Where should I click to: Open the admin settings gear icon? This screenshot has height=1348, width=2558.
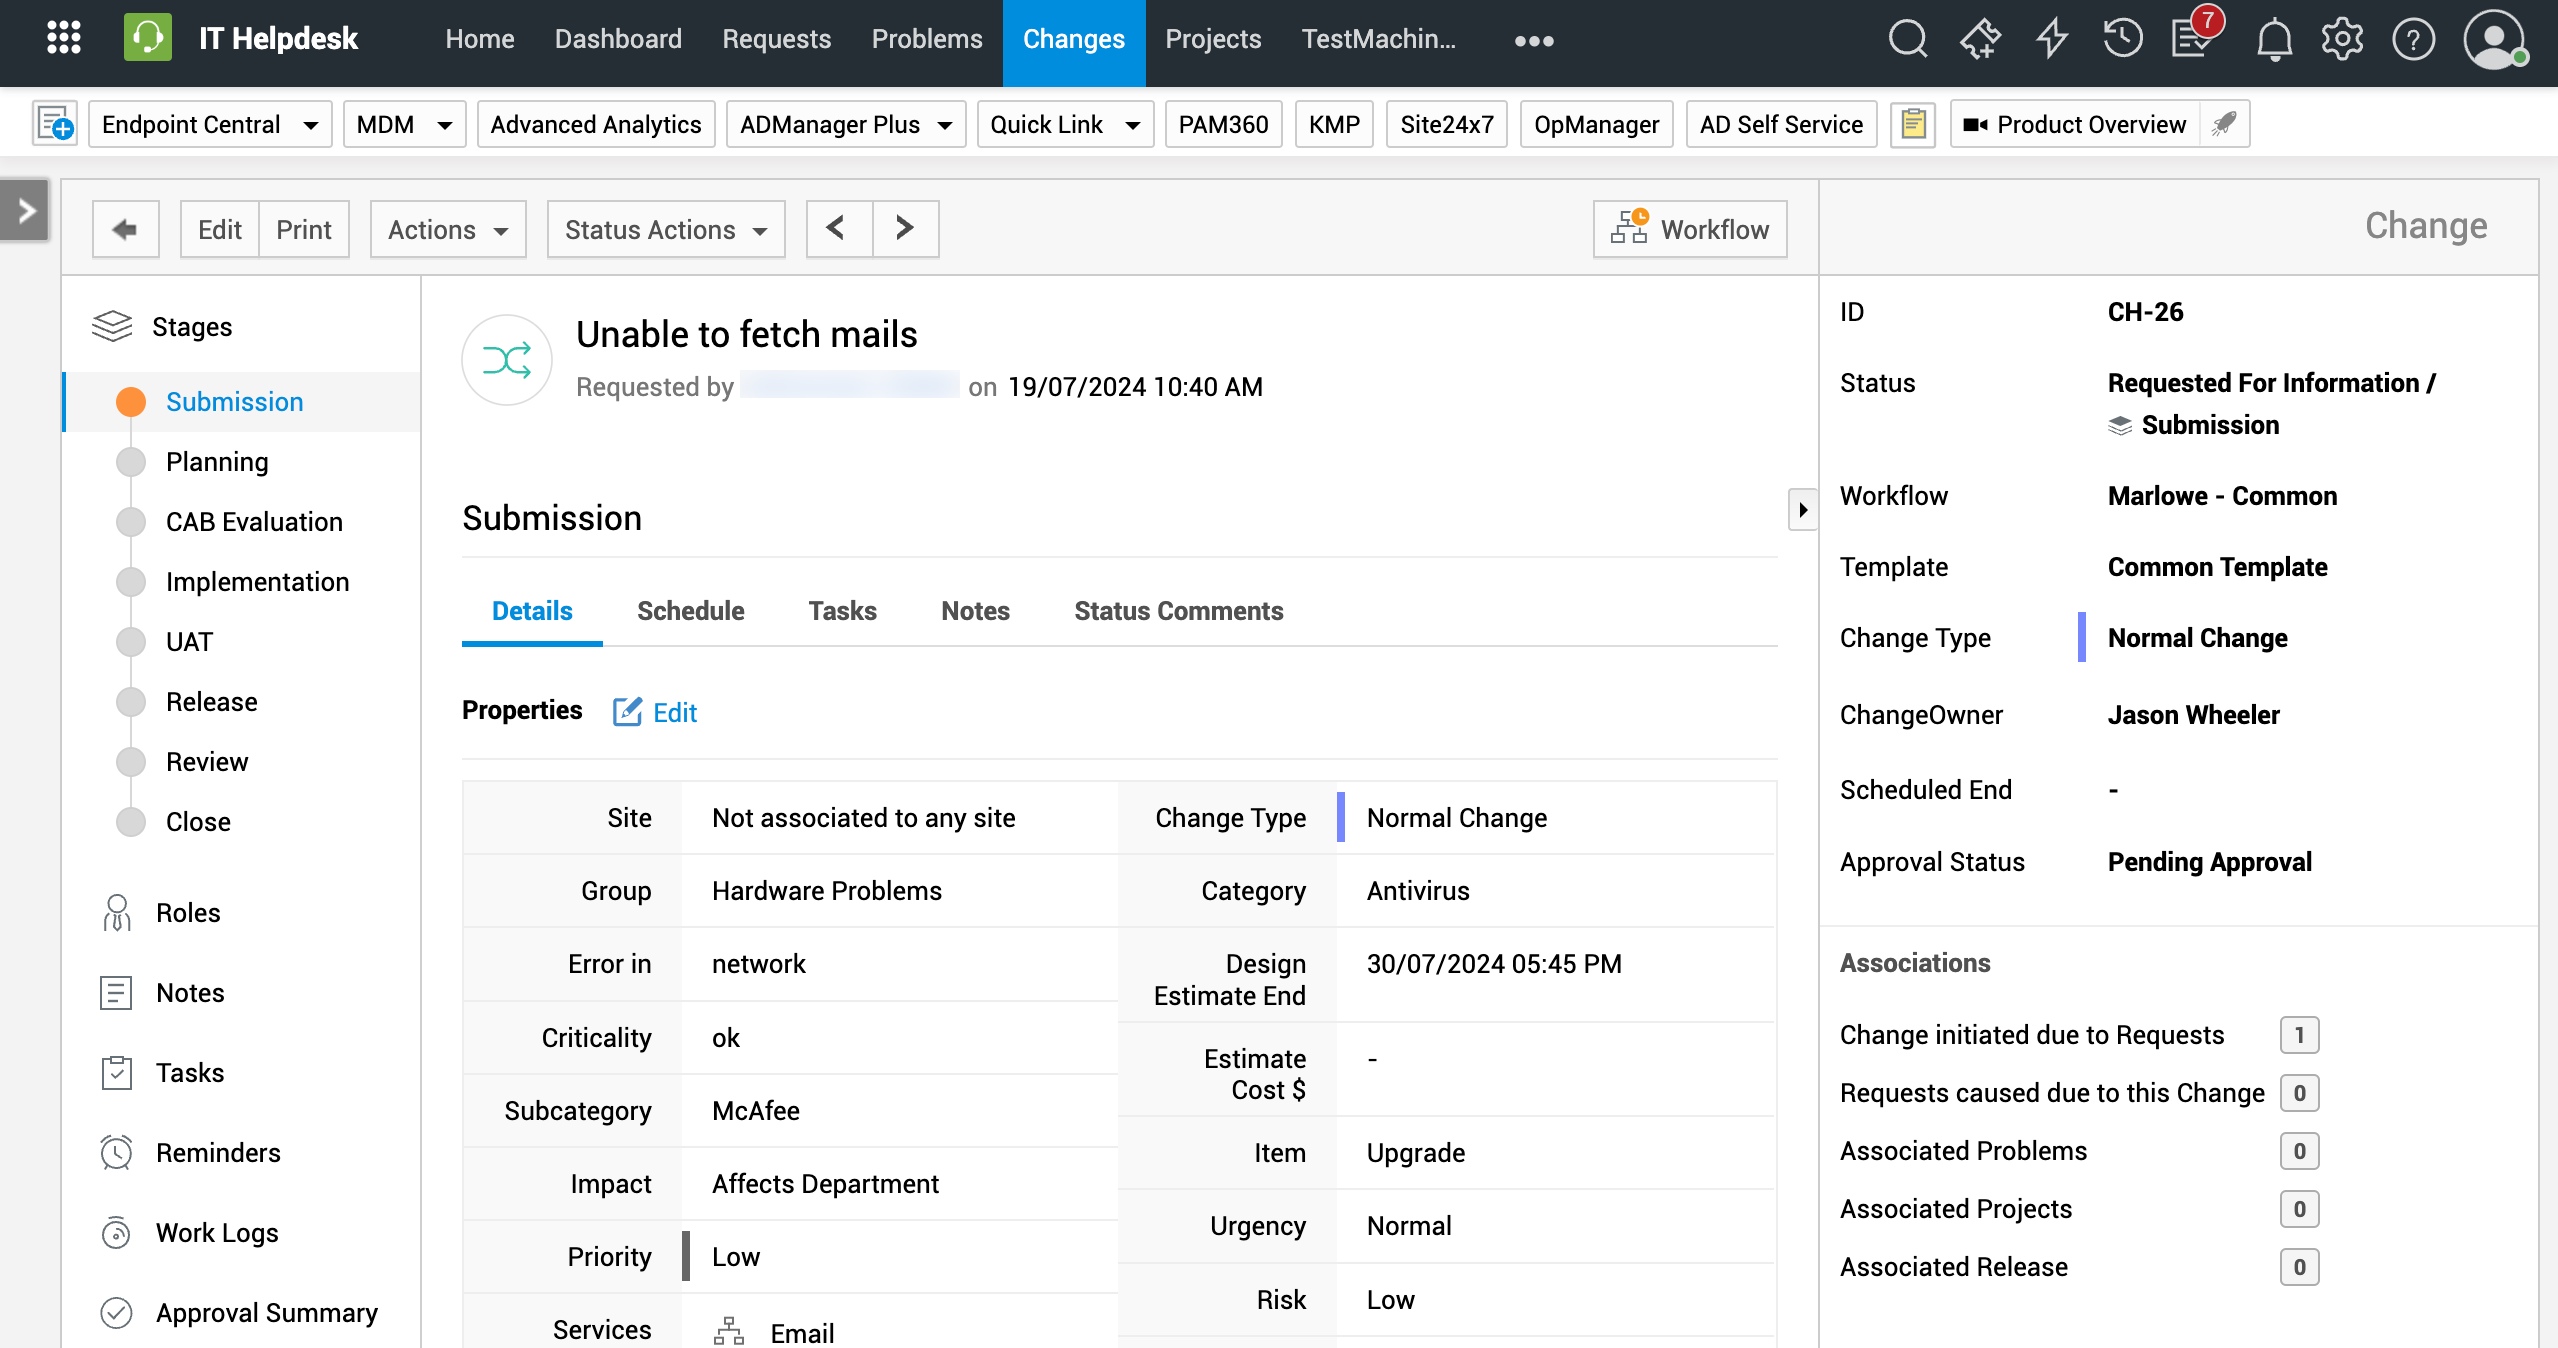tap(2342, 40)
